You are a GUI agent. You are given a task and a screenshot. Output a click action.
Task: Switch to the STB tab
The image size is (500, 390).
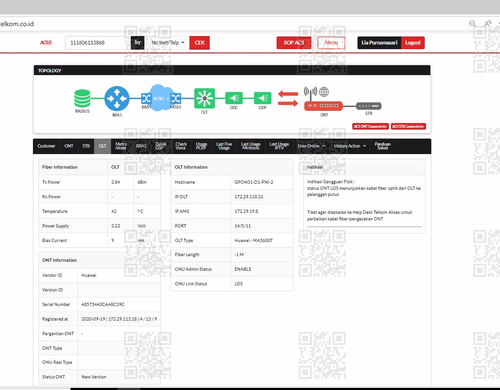coord(86,146)
